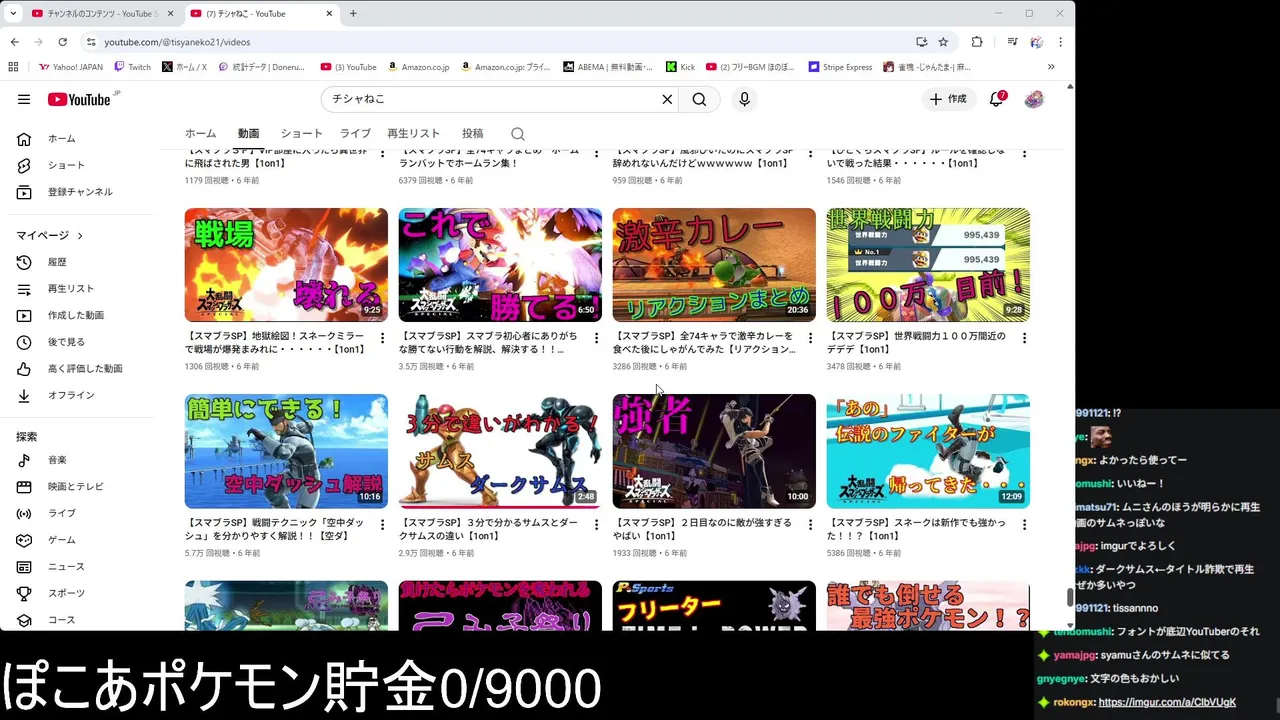Bookmark this page with the star icon
The width and height of the screenshot is (1280, 720).
pos(943,42)
